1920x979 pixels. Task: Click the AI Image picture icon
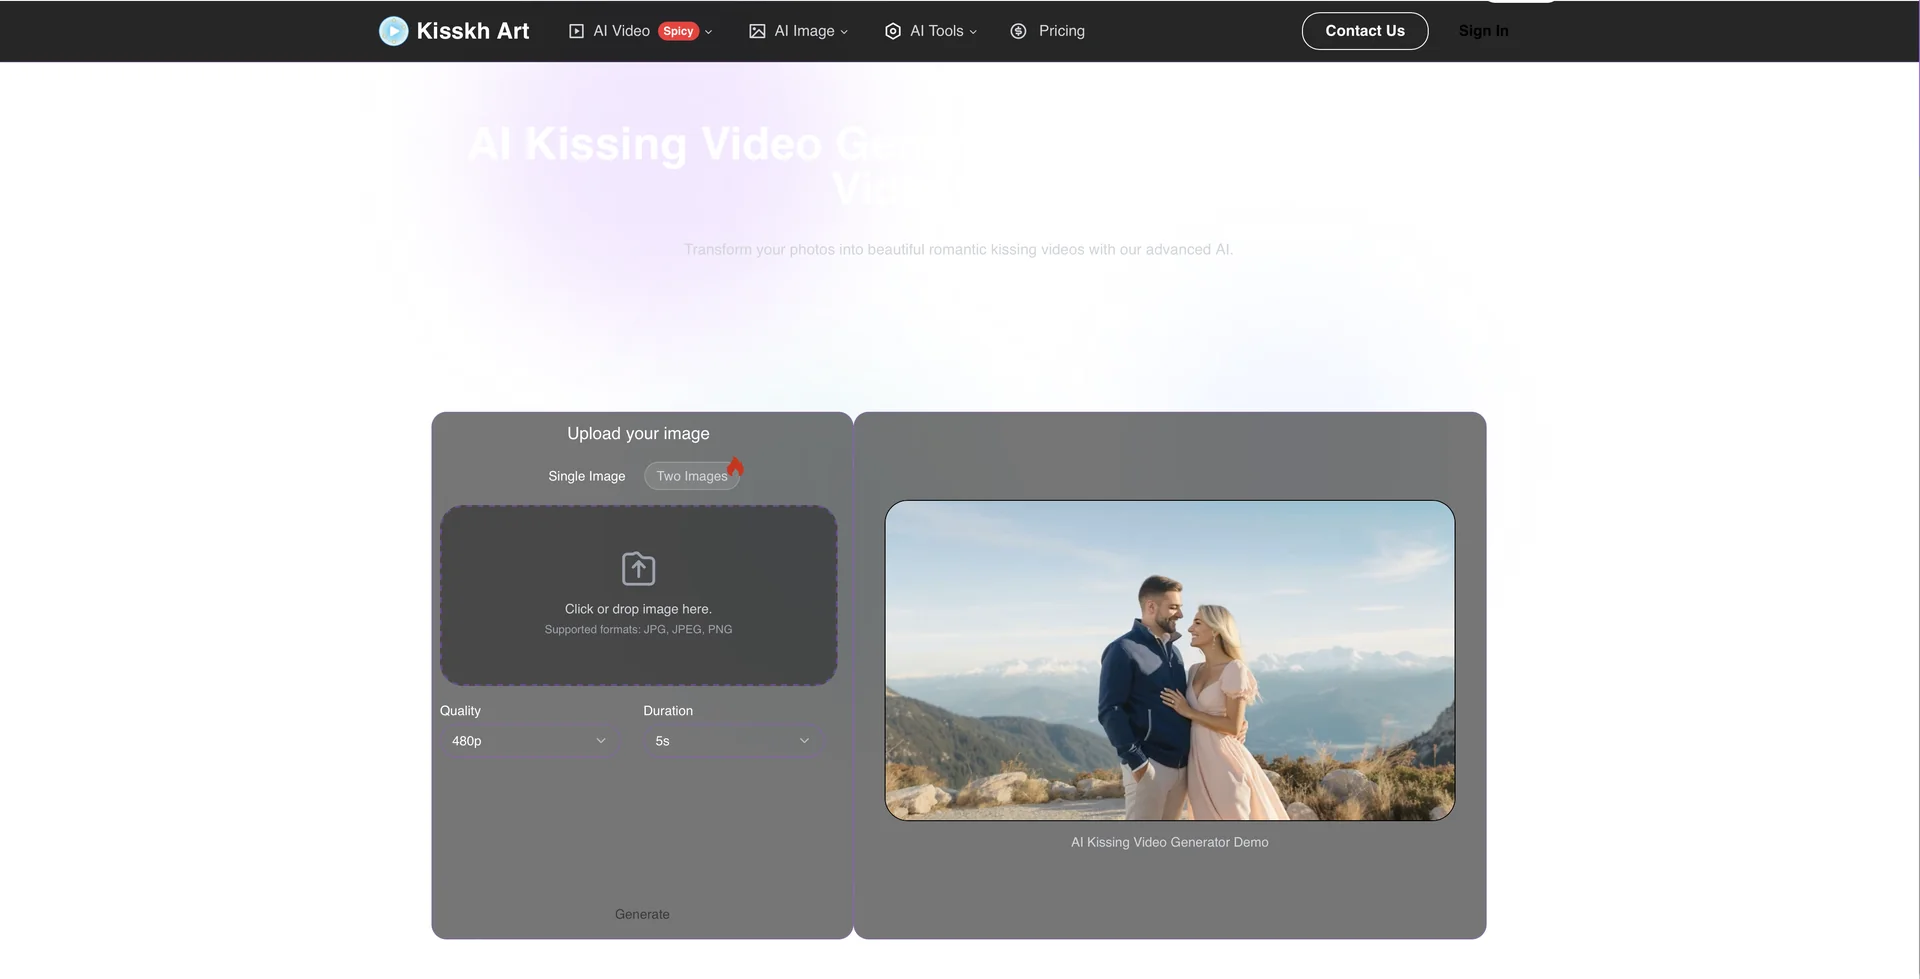pyautogui.click(x=757, y=31)
